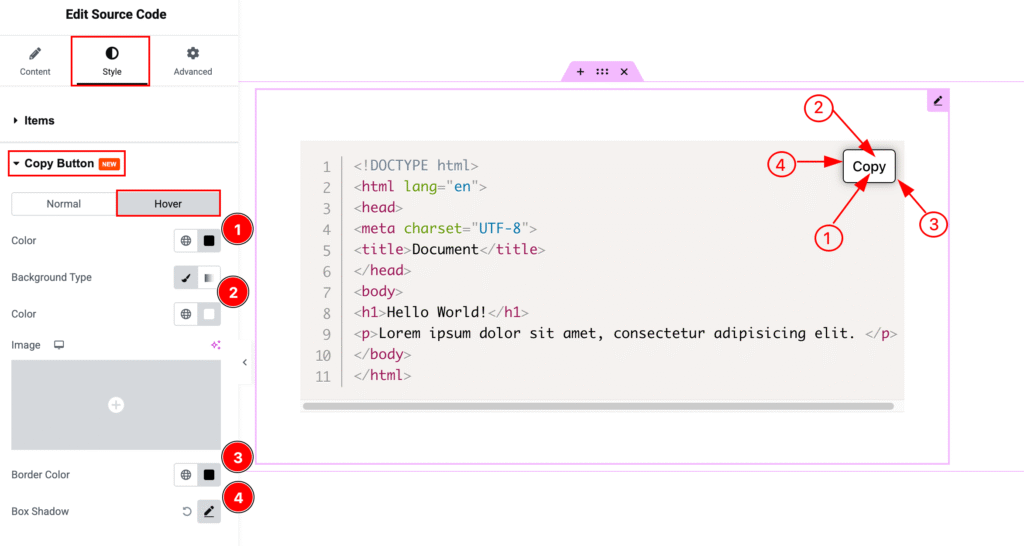Viewport: 1024px width, 546px height.
Task: Click the title Document code line
Action: point(449,249)
